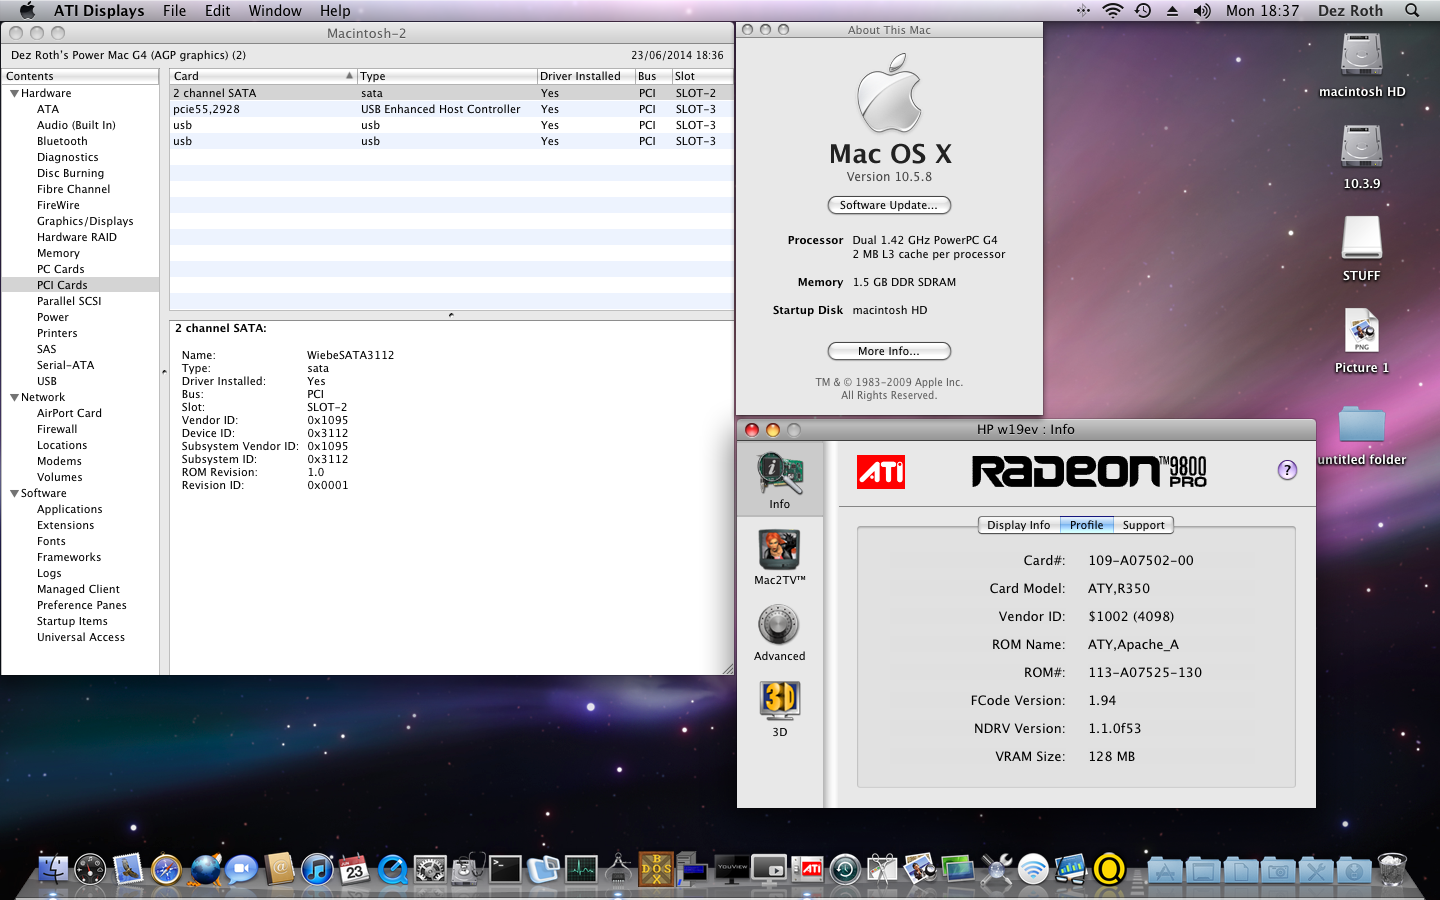Click More Info in About This Mac
Screen dimensions: 1440x900
889,351
